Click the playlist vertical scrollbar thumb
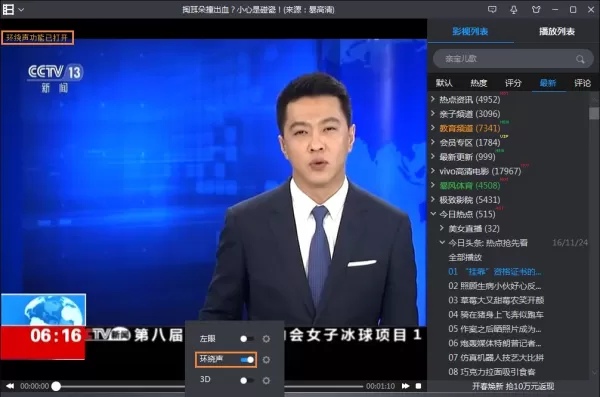Viewport: 600px width, 397px height. 594,114
